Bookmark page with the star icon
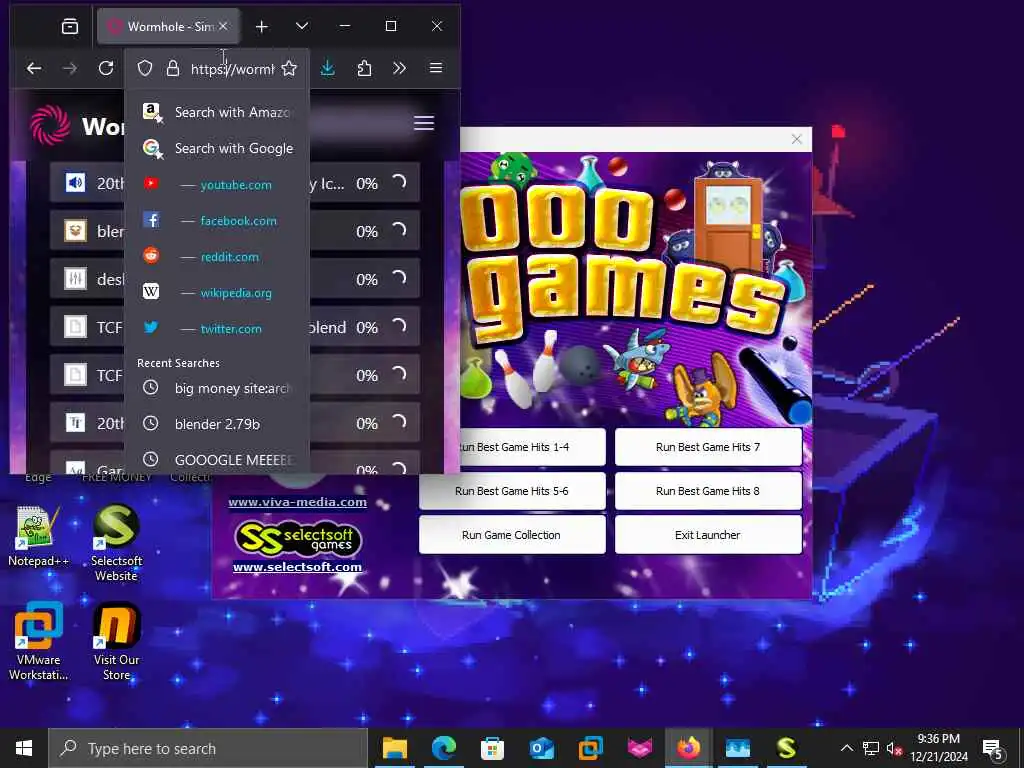Viewport: 1024px width, 768px height. [289, 68]
